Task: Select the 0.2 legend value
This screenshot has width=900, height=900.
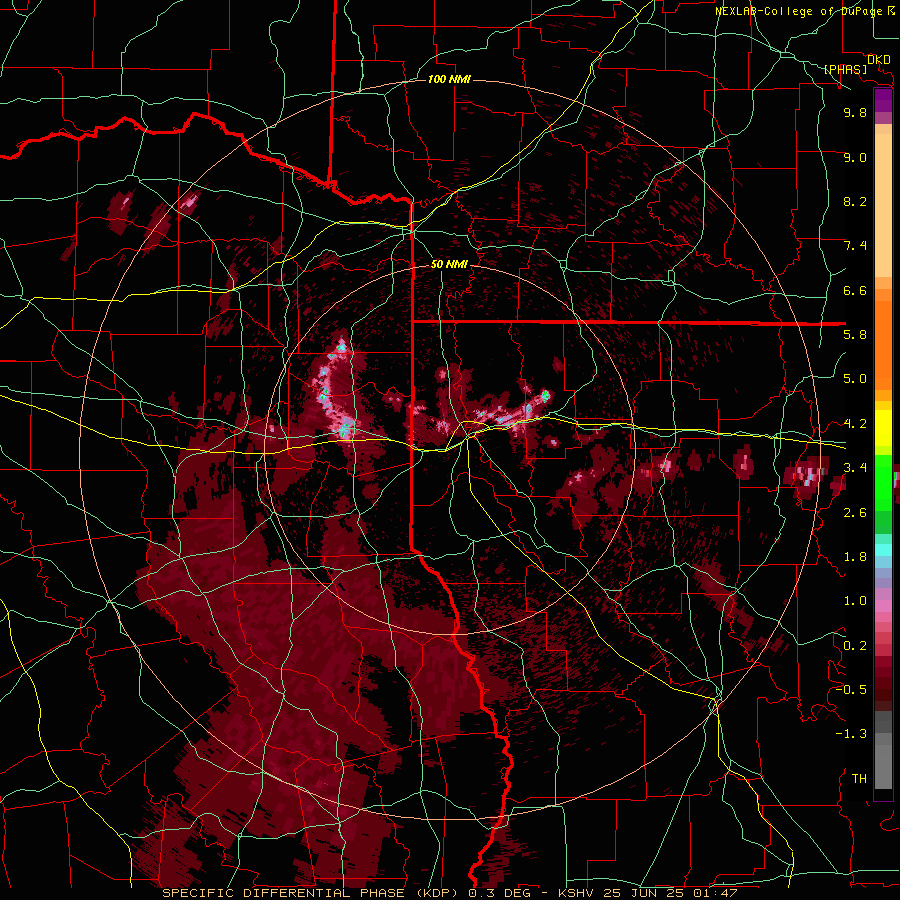Action: (855, 646)
